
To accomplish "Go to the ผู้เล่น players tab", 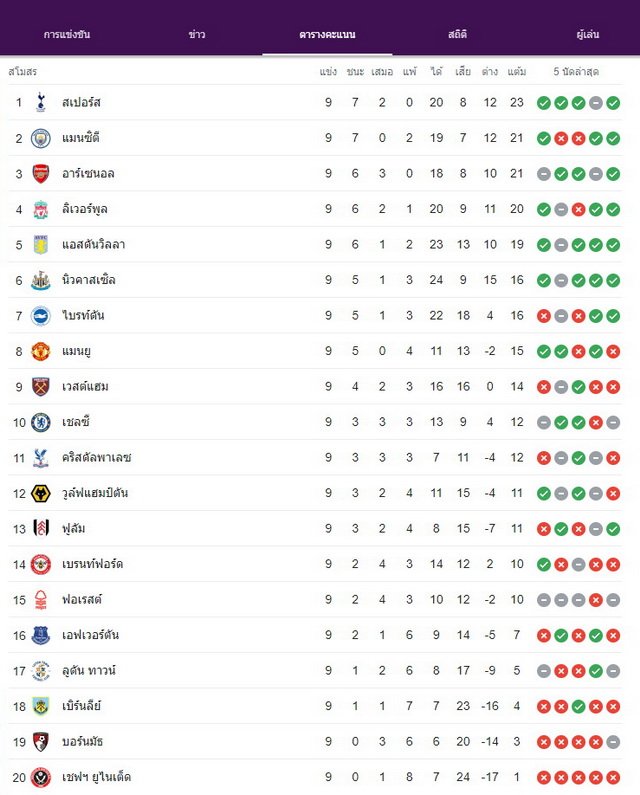I will pos(588,34).
